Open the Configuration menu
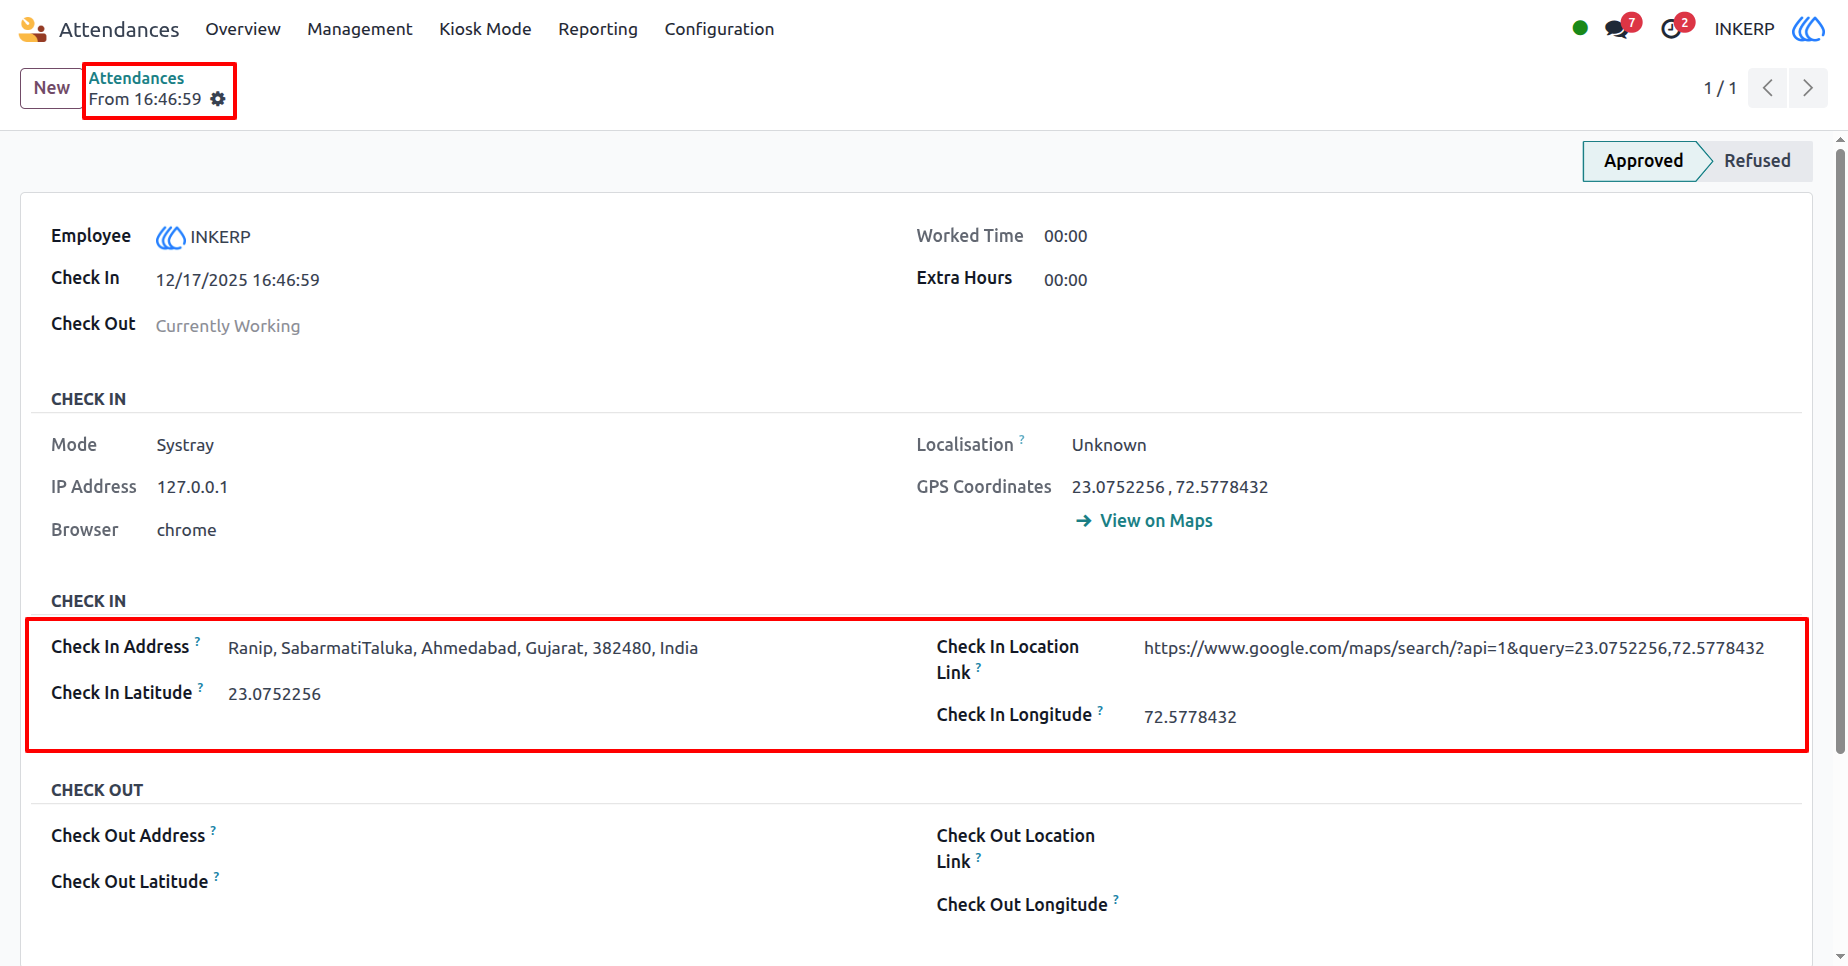The width and height of the screenshot is (1848, 966). coord(719,29)
